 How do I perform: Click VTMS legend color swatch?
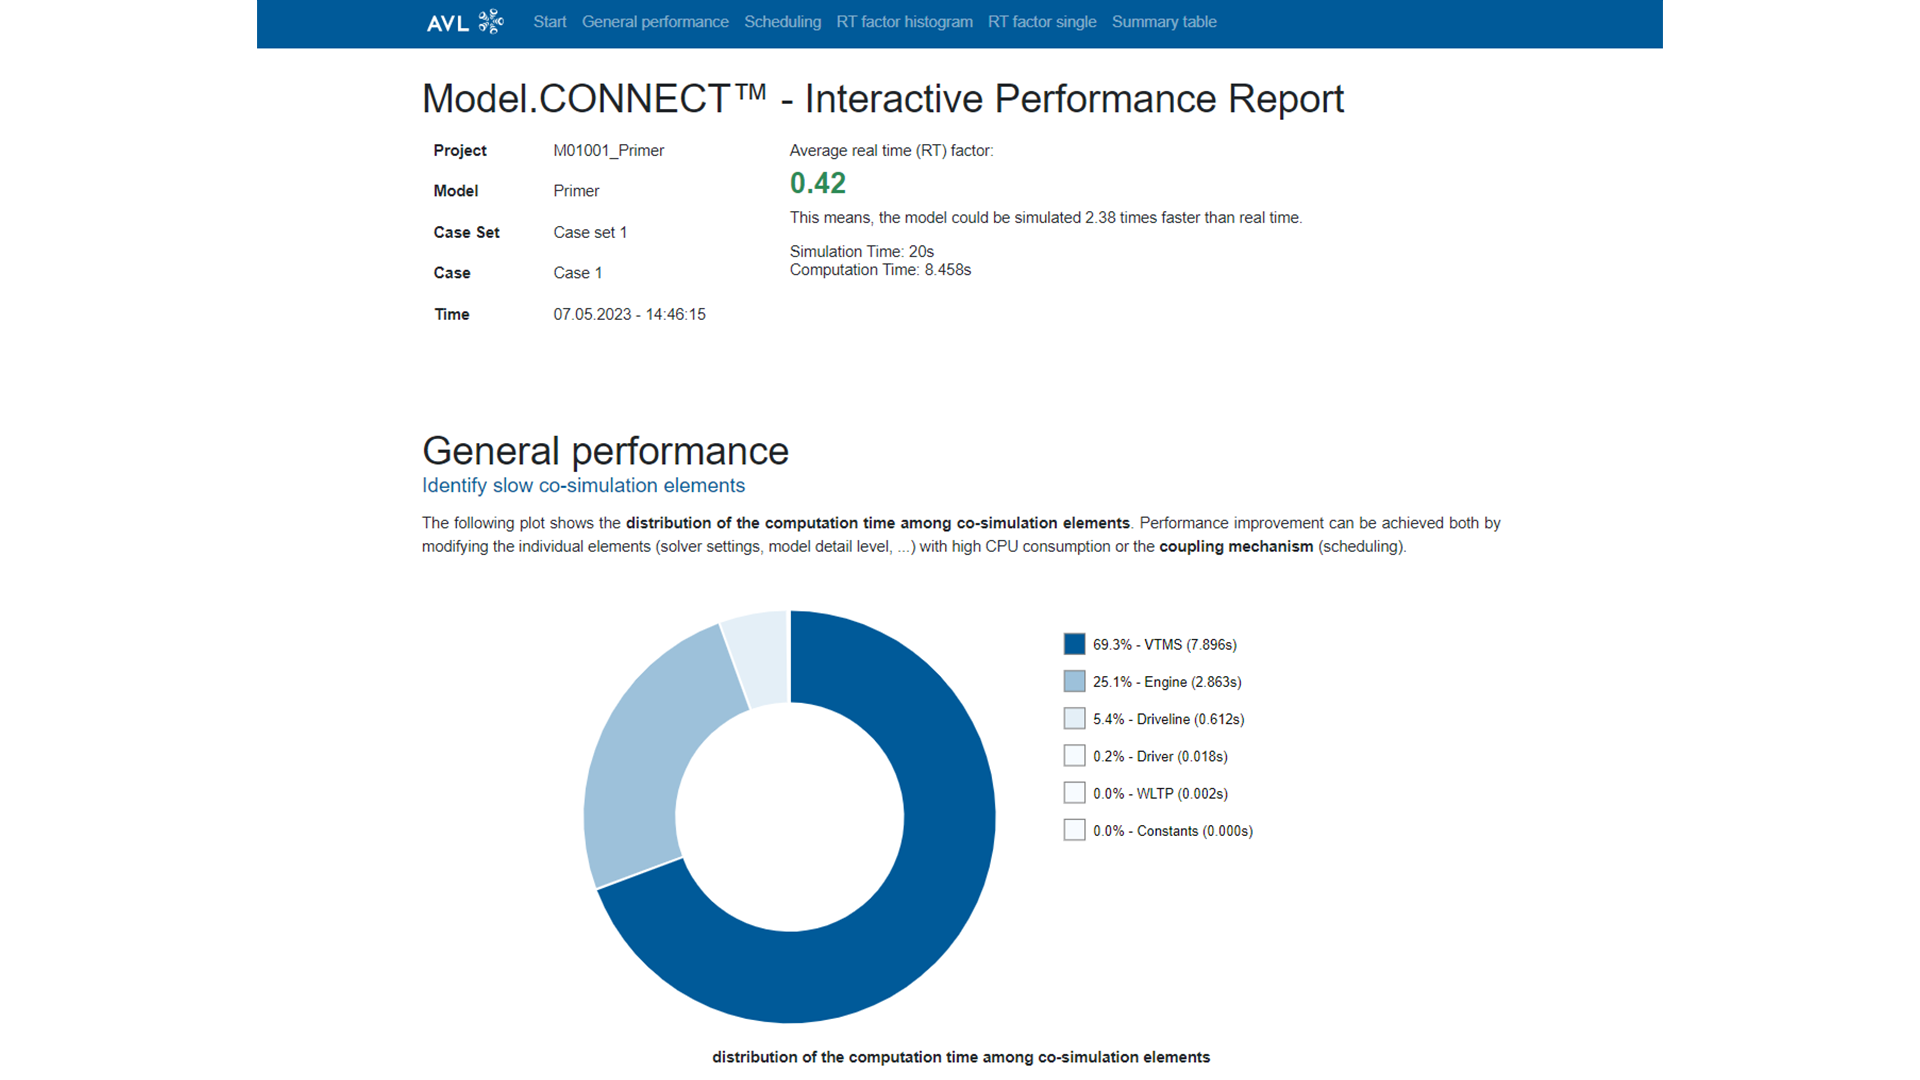coord(1074,644)
